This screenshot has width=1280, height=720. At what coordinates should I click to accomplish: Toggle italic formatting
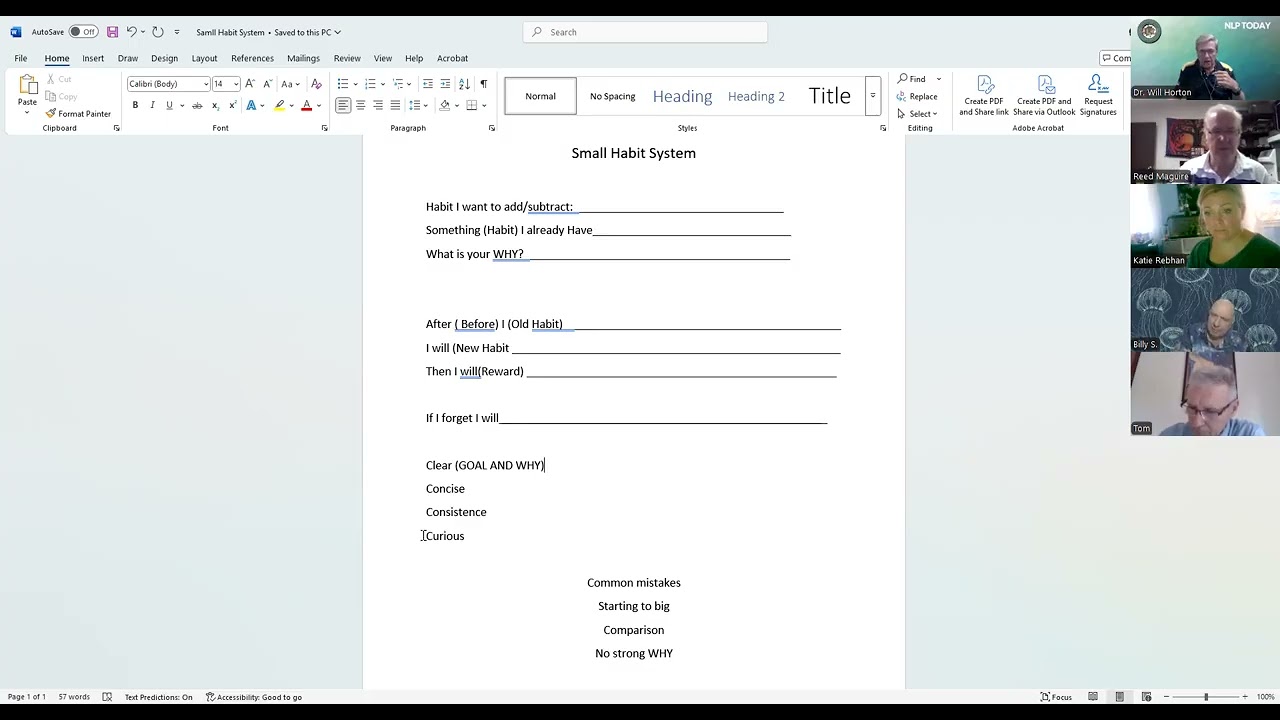coord(152,105)
